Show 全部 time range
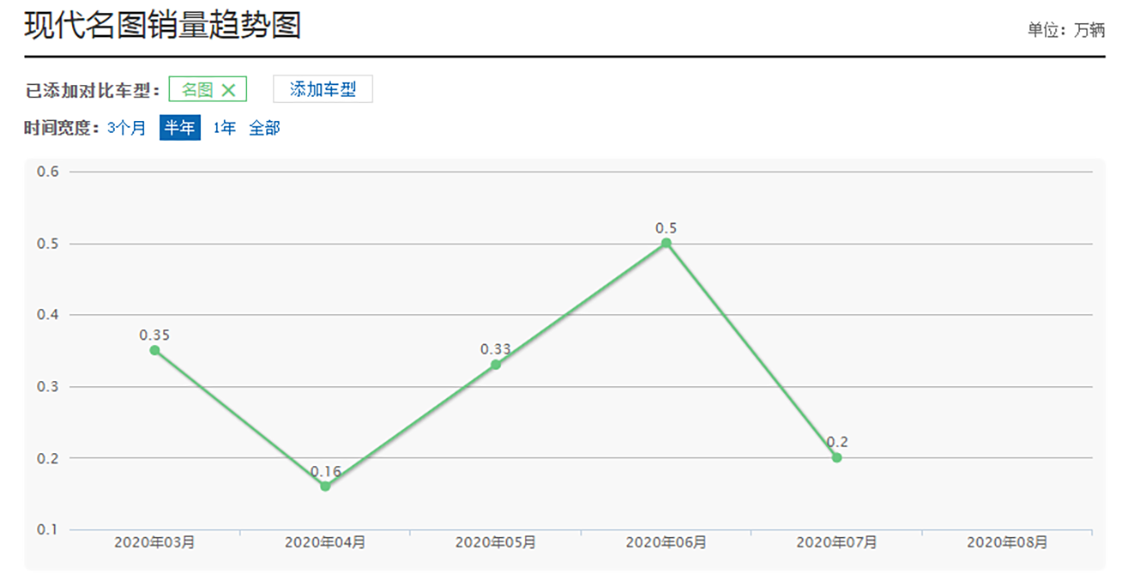The image size is (1134, 586). click(x=265, y=128)
